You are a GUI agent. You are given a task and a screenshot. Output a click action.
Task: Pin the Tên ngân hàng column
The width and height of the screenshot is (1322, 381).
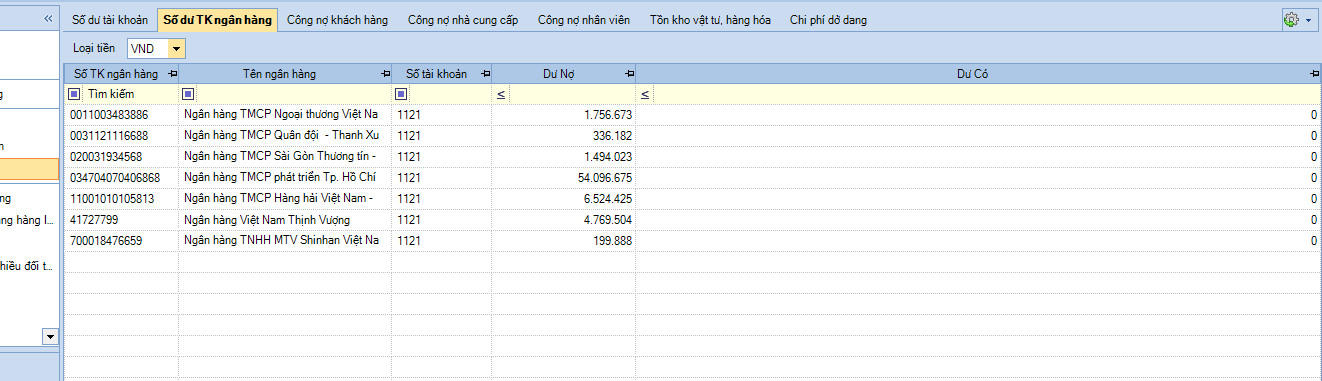click(x=386, y=74)
